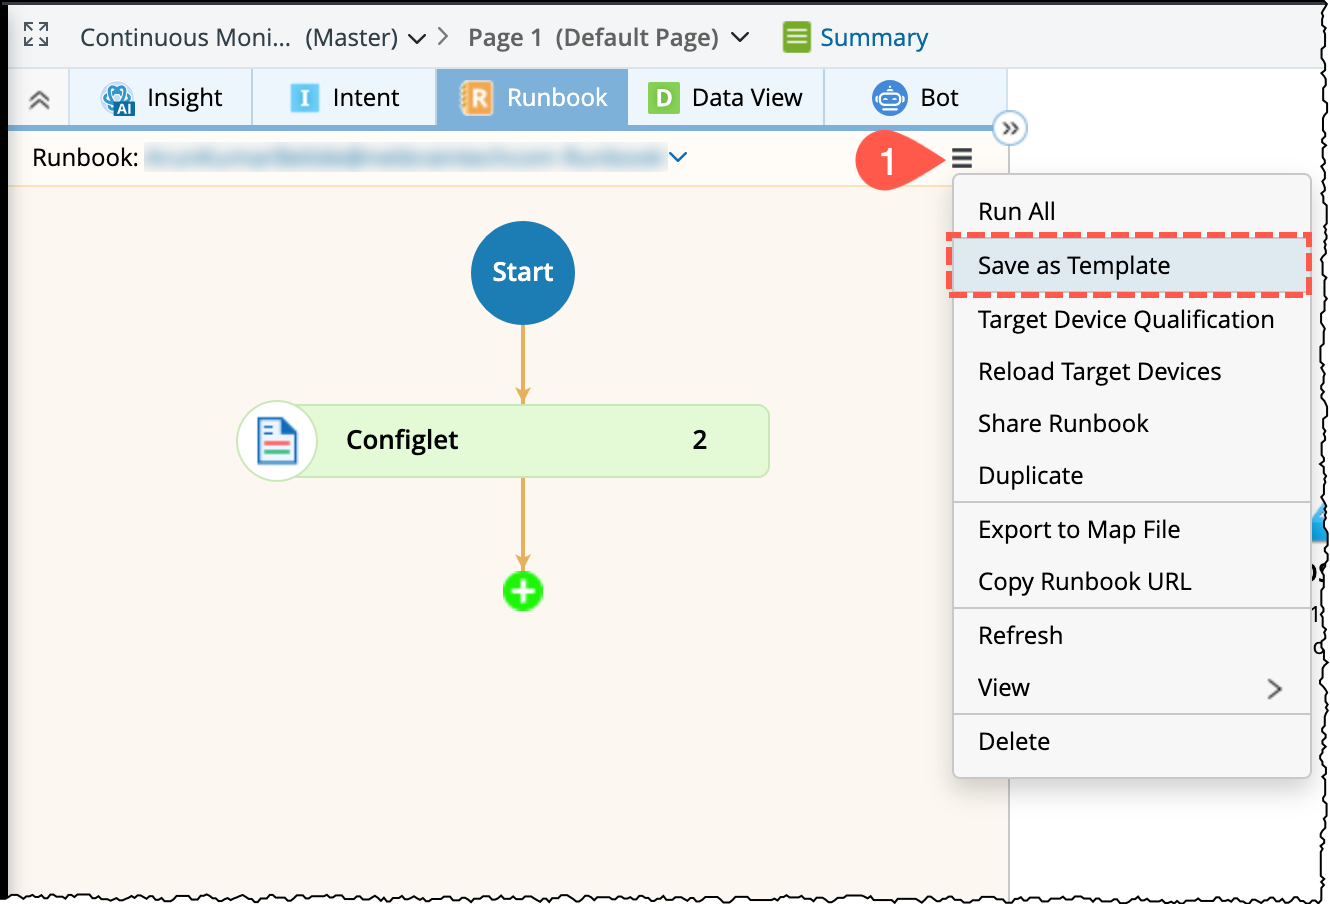Click Refresh in the menu
This screenshot has width=1330, height=904.
[x=1132, y=636]
